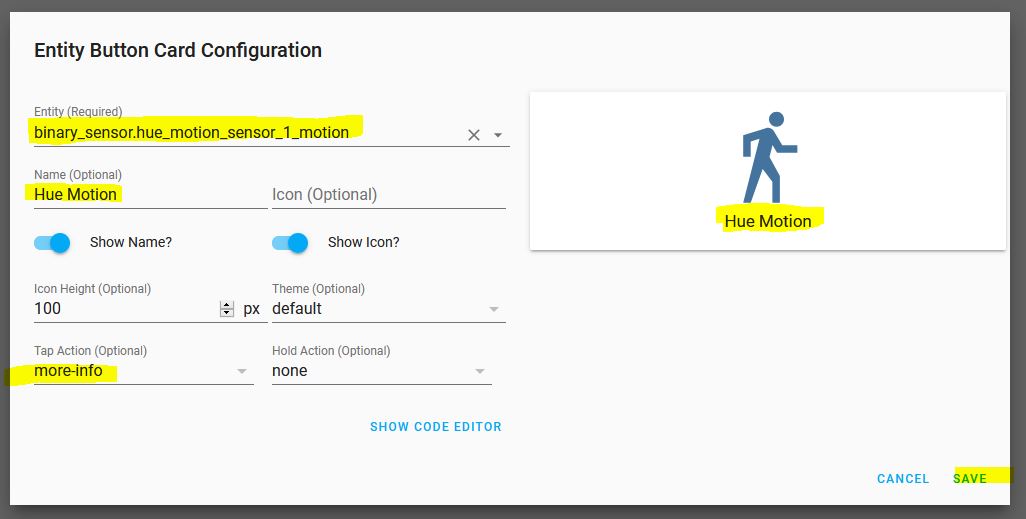
Task: Click the Name input field
Action: 150,194
